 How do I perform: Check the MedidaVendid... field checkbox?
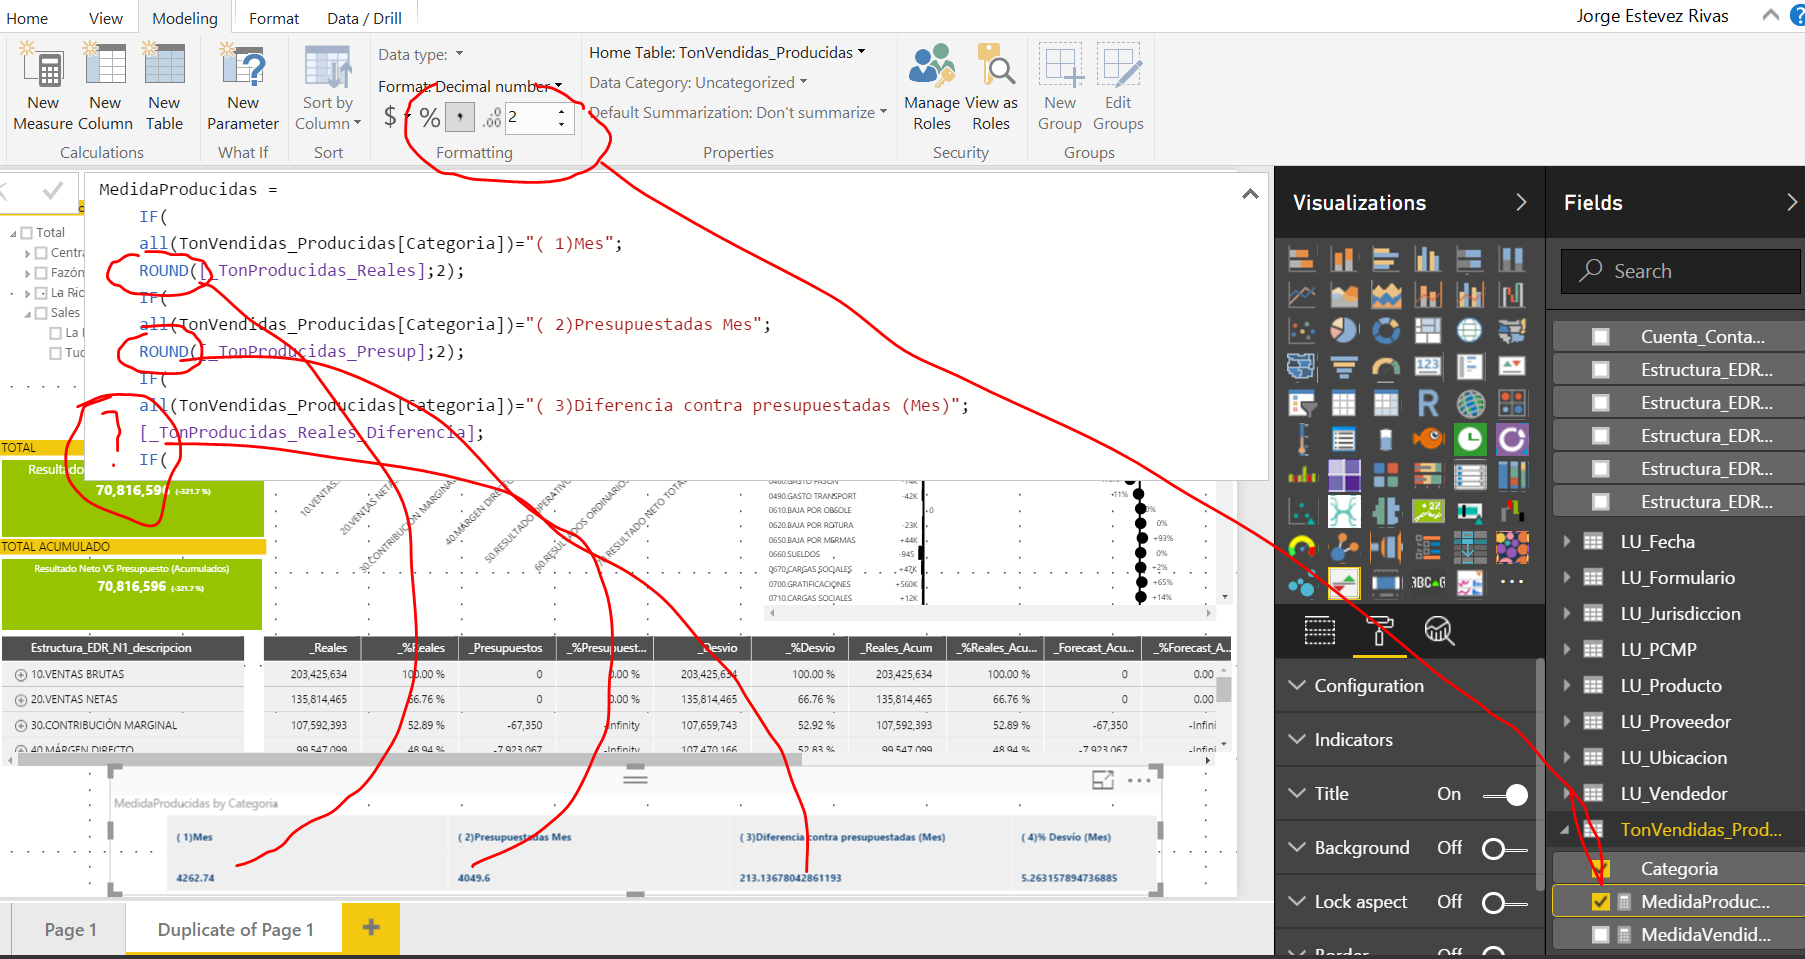(x=1600, y=935)
